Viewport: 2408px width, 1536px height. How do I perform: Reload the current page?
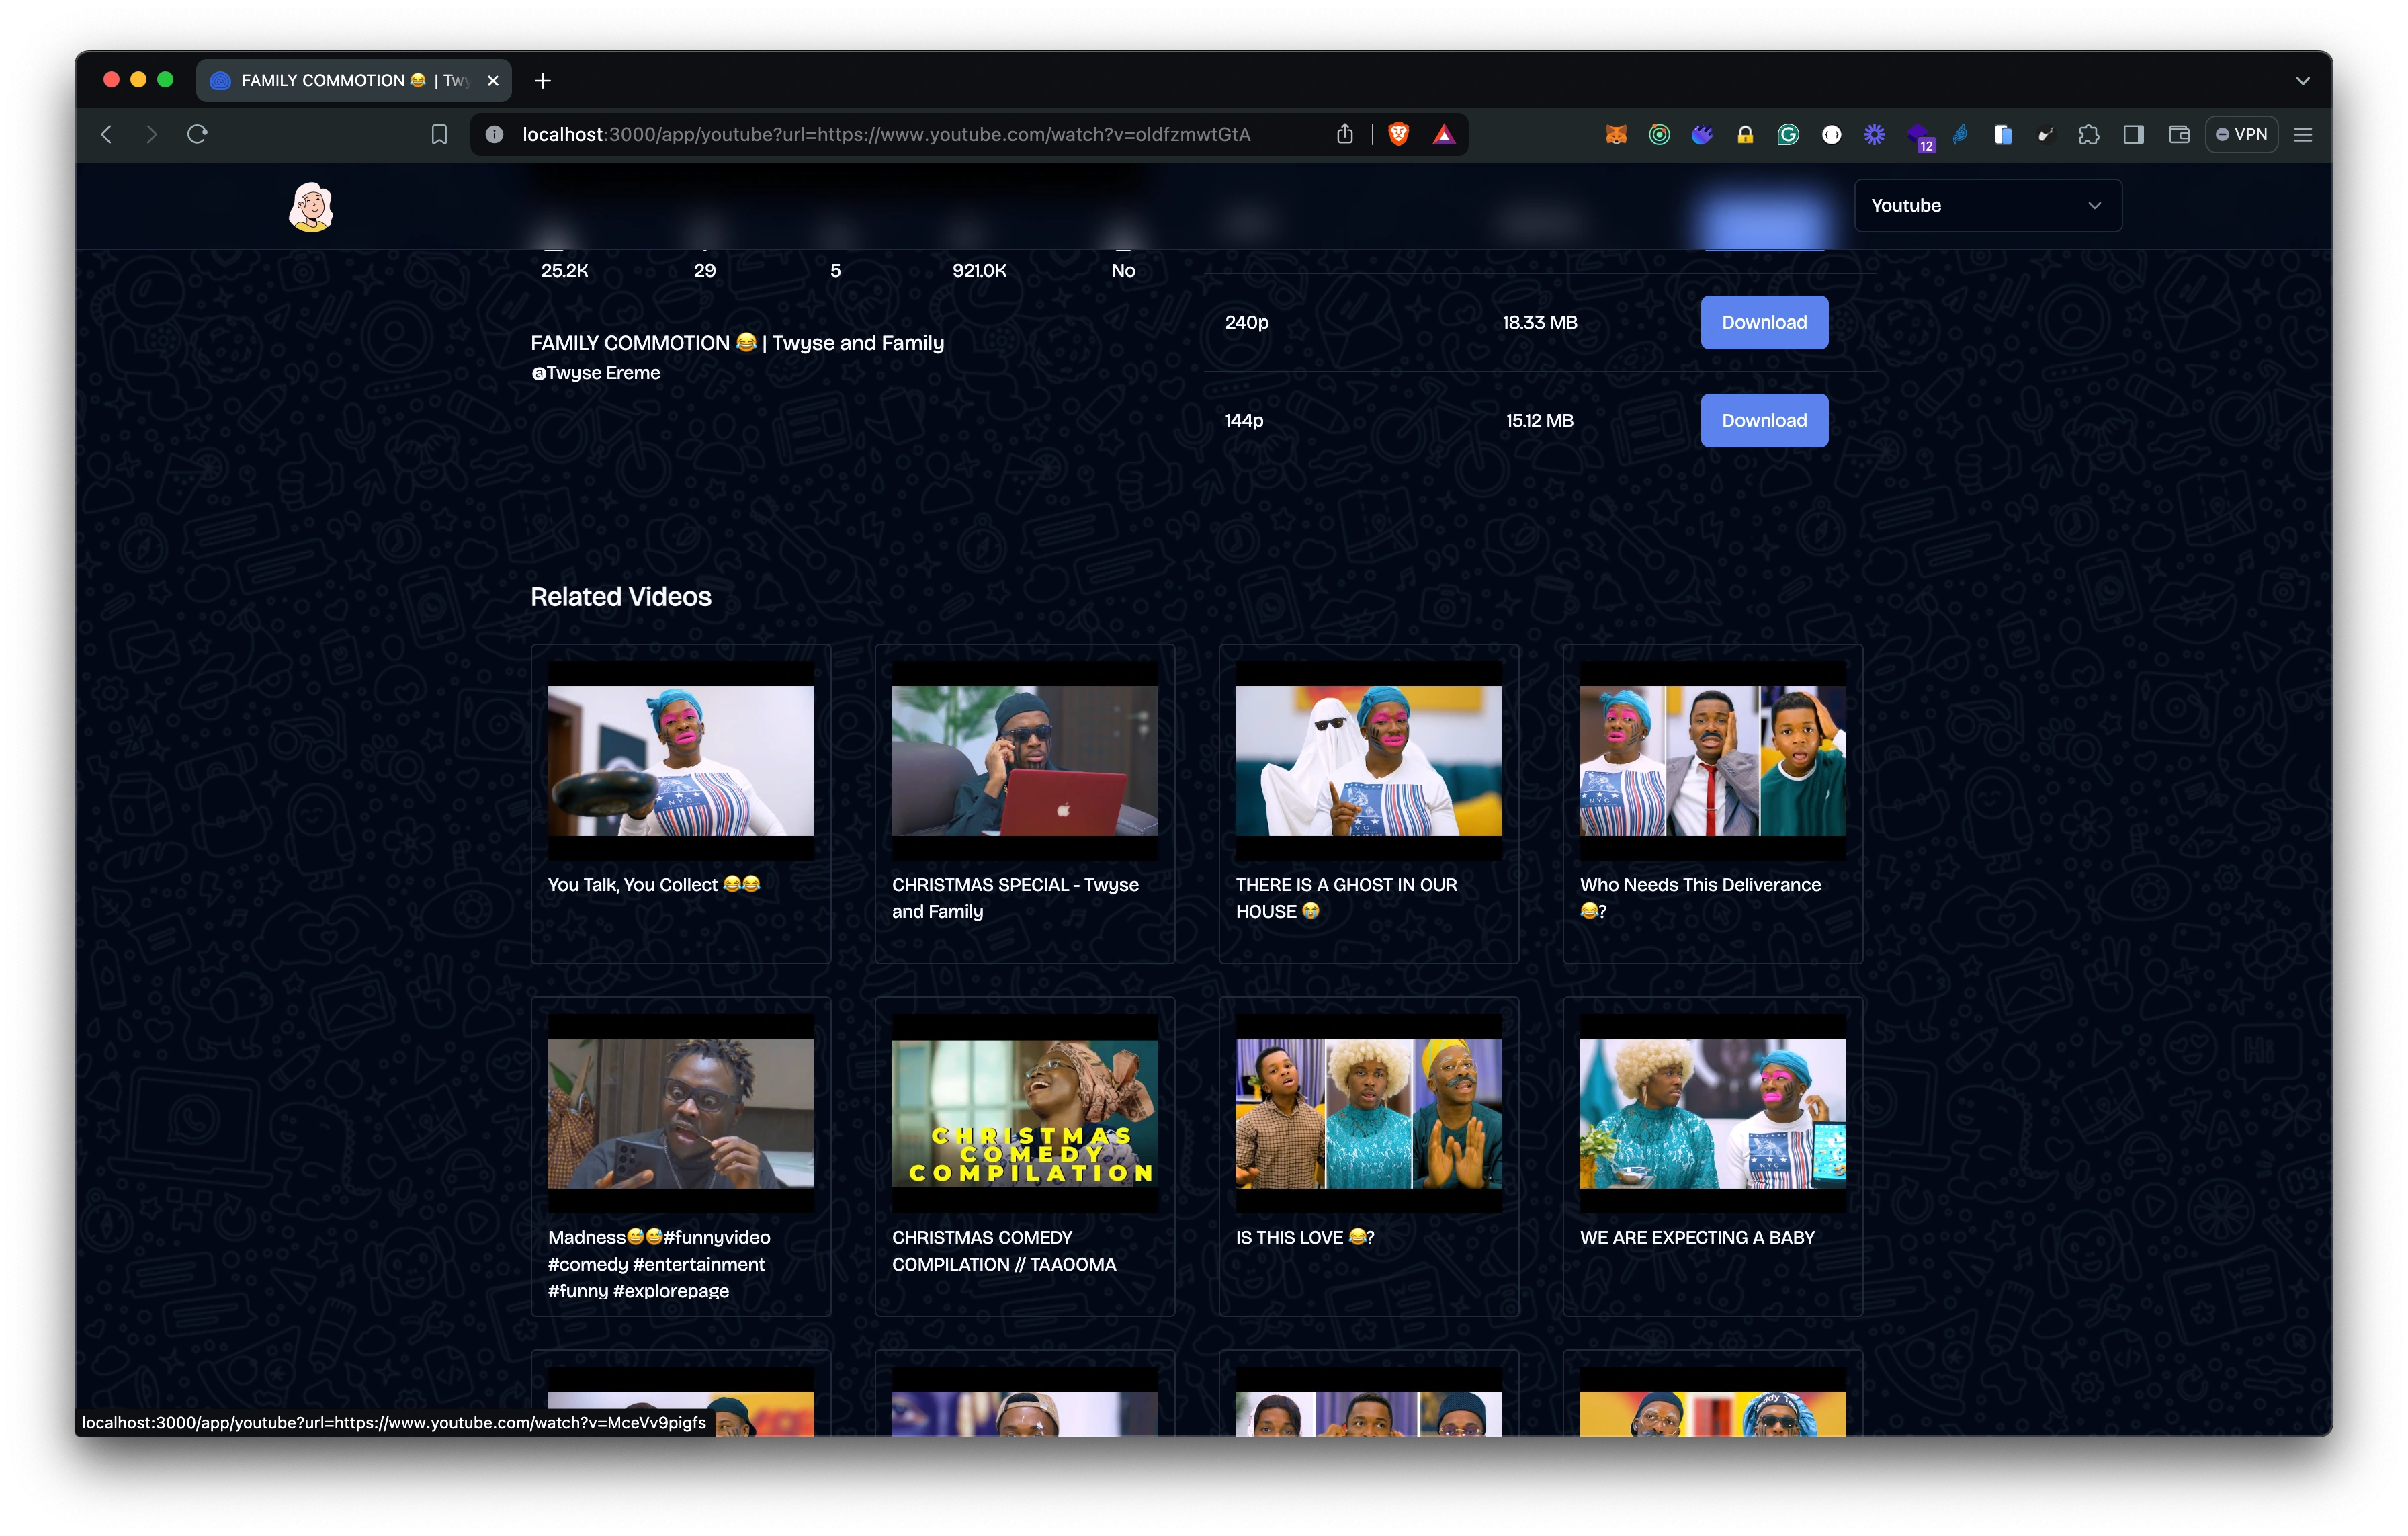pos(197,134)
